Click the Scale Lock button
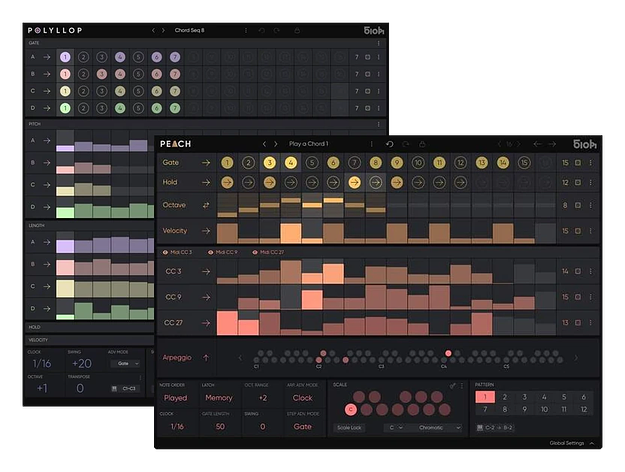Screen dimensions: 625x472 click(x=349, y=428)
